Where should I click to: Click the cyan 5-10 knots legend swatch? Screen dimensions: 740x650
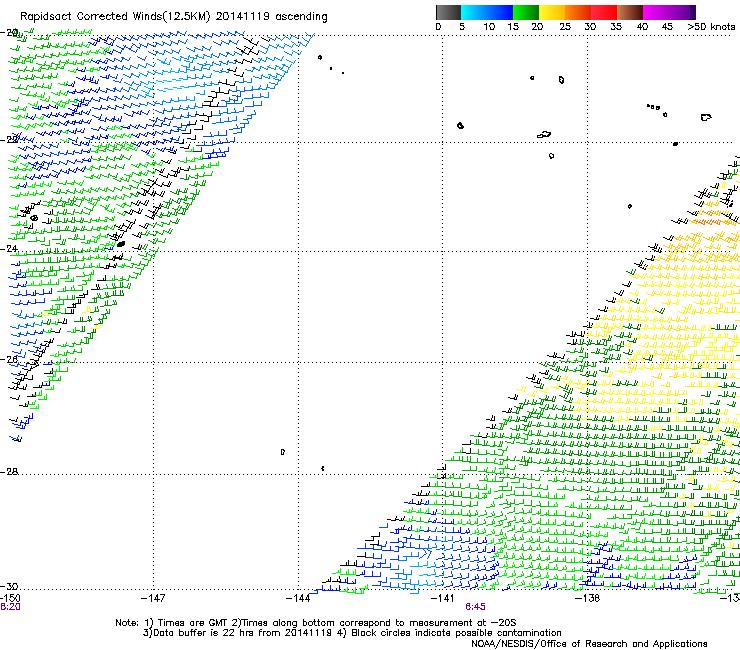[474, 12]
